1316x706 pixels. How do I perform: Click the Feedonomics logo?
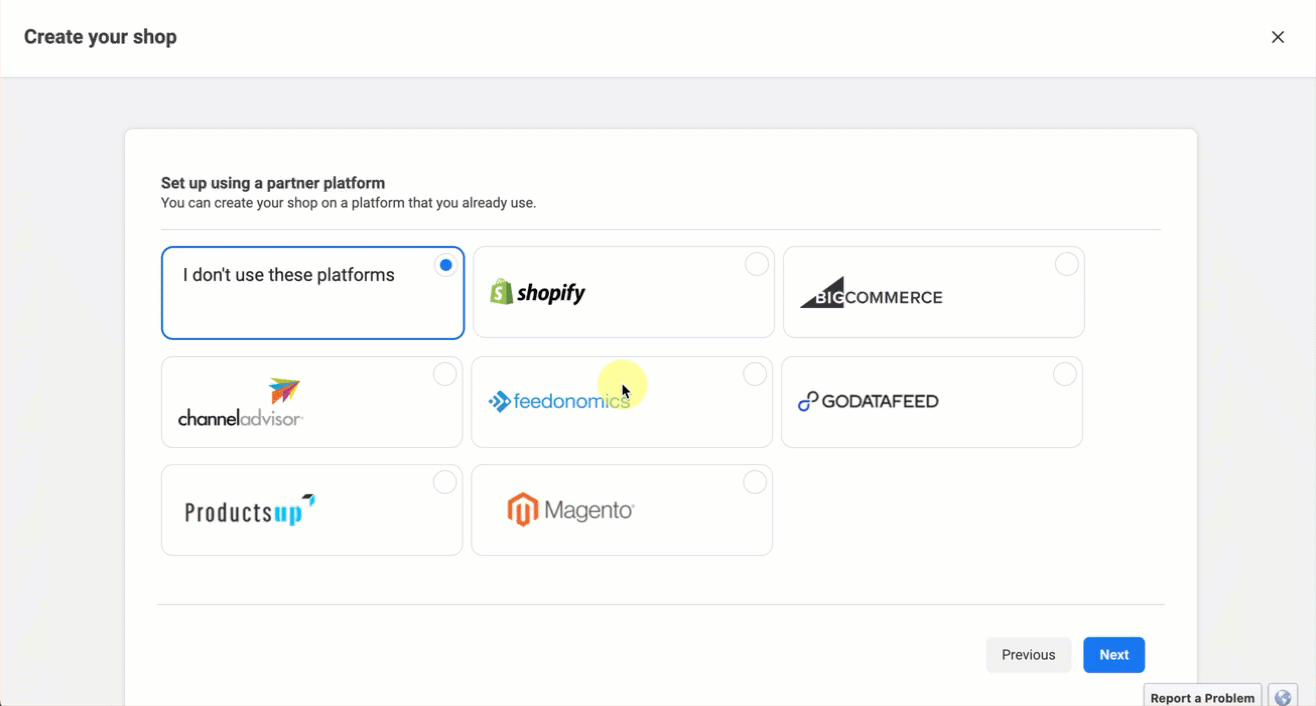coord(558,402)
